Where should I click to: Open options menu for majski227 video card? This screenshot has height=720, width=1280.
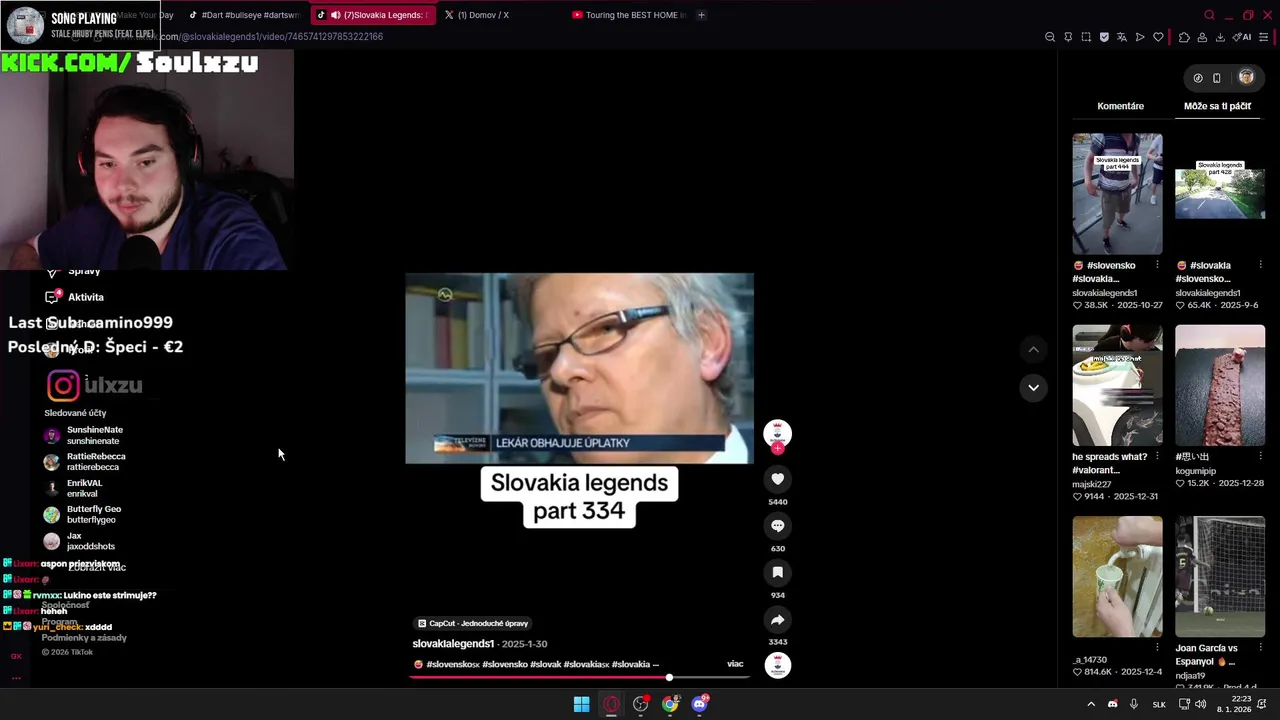[1157, 457]
